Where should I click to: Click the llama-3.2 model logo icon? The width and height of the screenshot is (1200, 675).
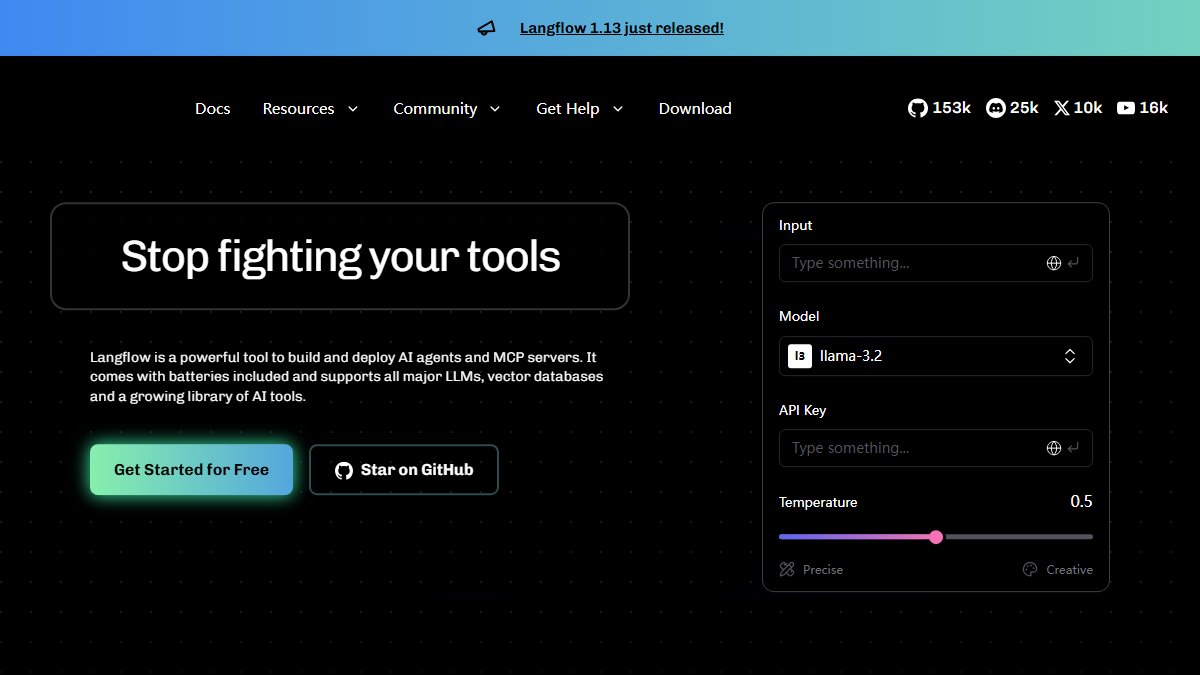pos(800,356)
